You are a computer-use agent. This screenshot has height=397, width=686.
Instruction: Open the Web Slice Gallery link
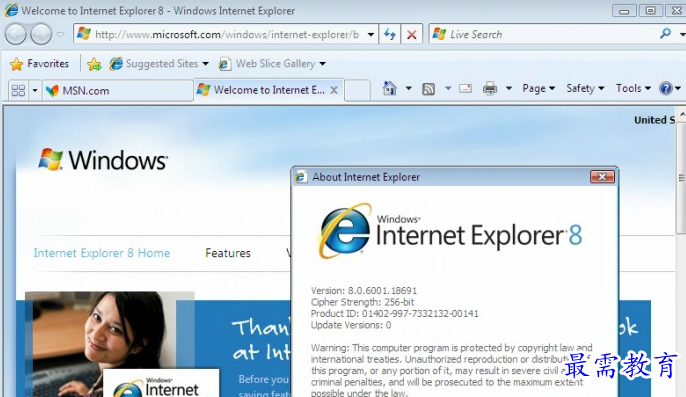tap(267, 64)
